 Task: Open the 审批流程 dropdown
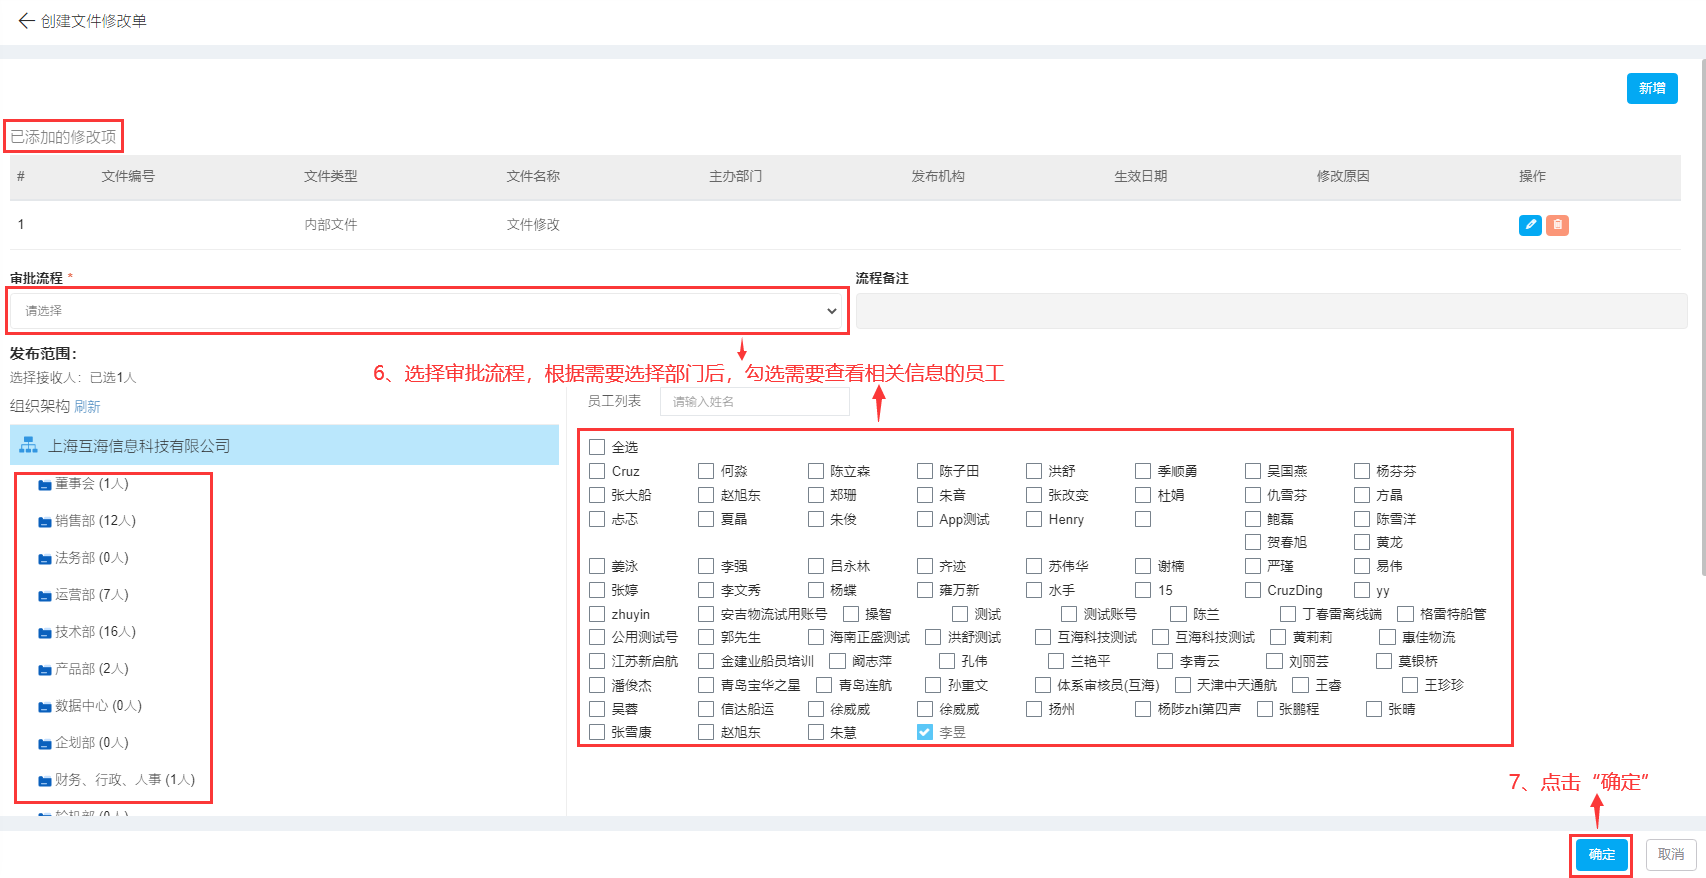pyautogui.click(x=428, y=311)
